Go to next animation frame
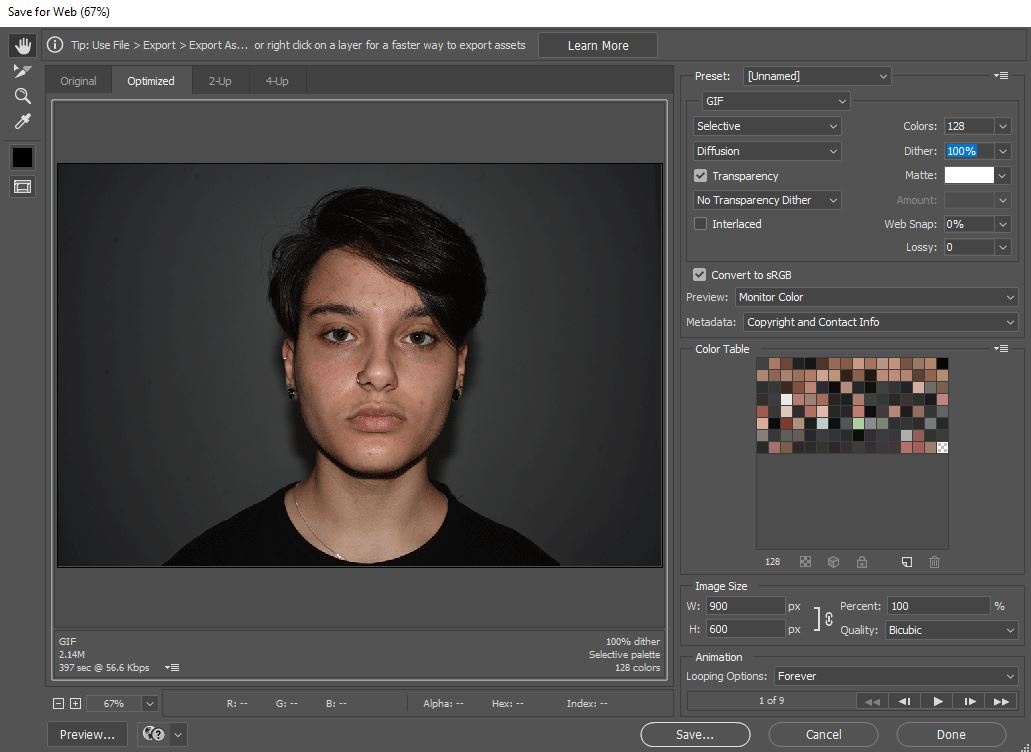Screen dimensions: 1031x752 970,701
